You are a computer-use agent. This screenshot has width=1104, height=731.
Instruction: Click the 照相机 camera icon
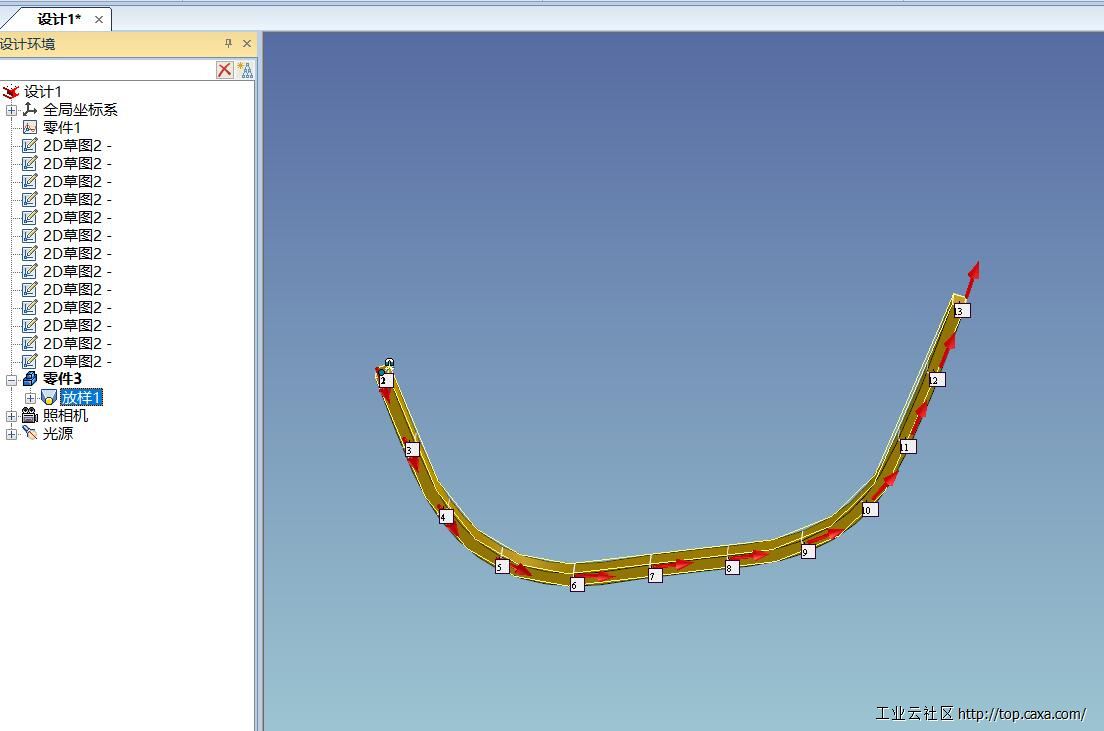click(x=30, y=415)
